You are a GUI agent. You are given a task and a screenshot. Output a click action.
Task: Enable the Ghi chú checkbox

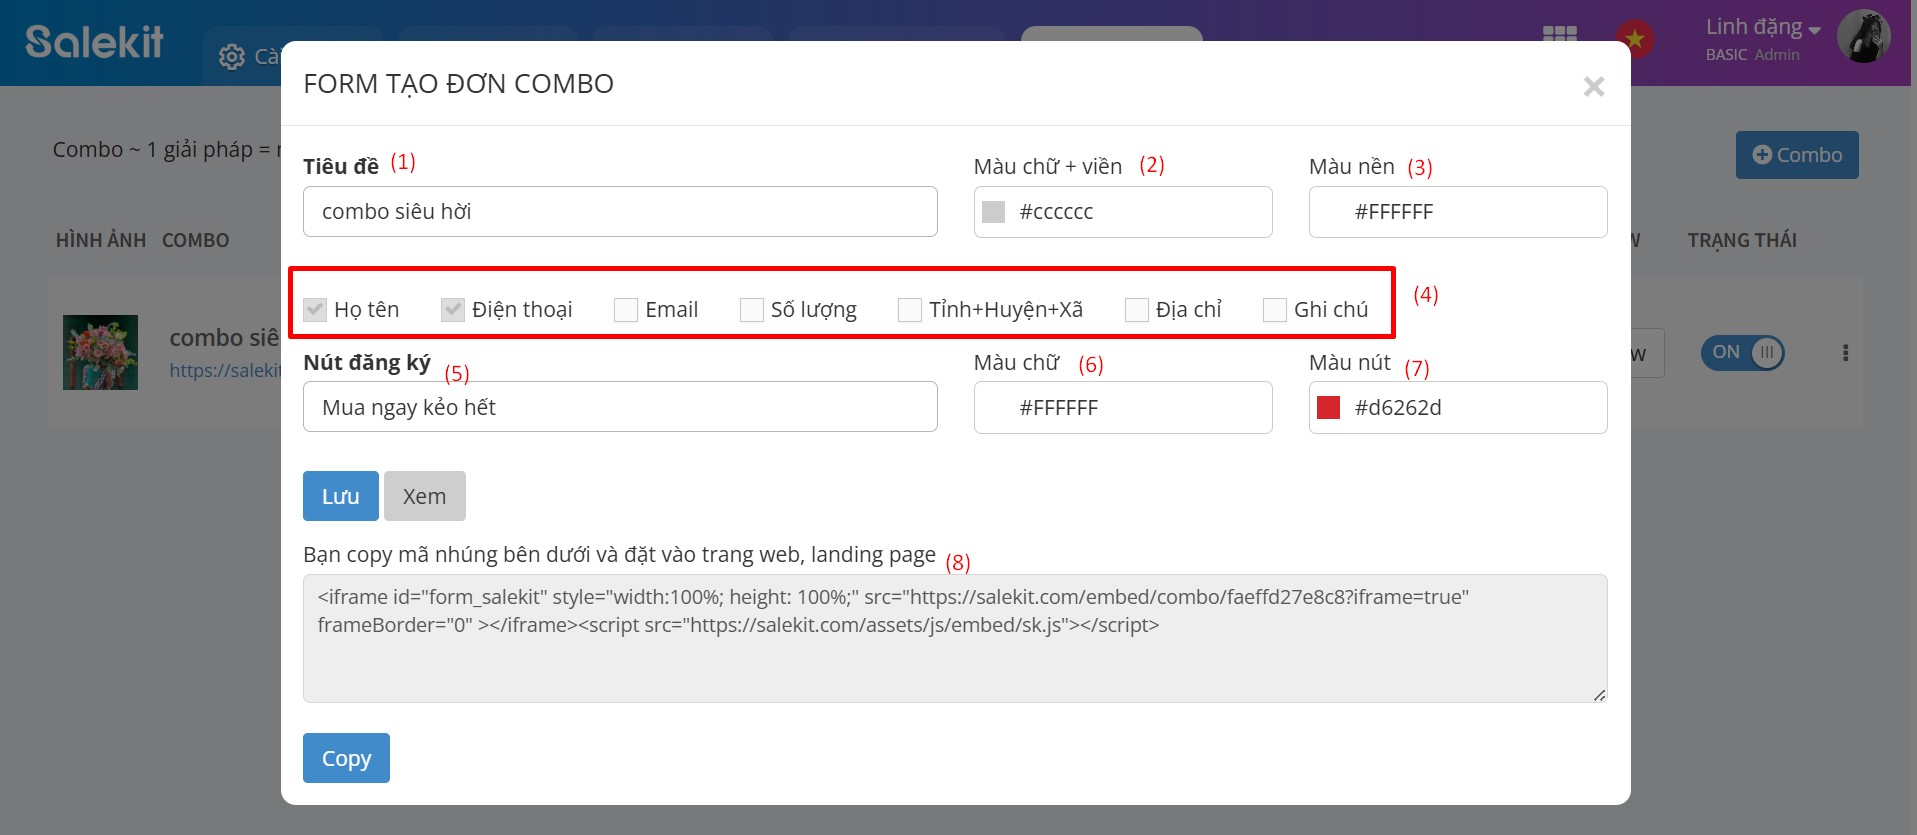tap(1275, 310)
